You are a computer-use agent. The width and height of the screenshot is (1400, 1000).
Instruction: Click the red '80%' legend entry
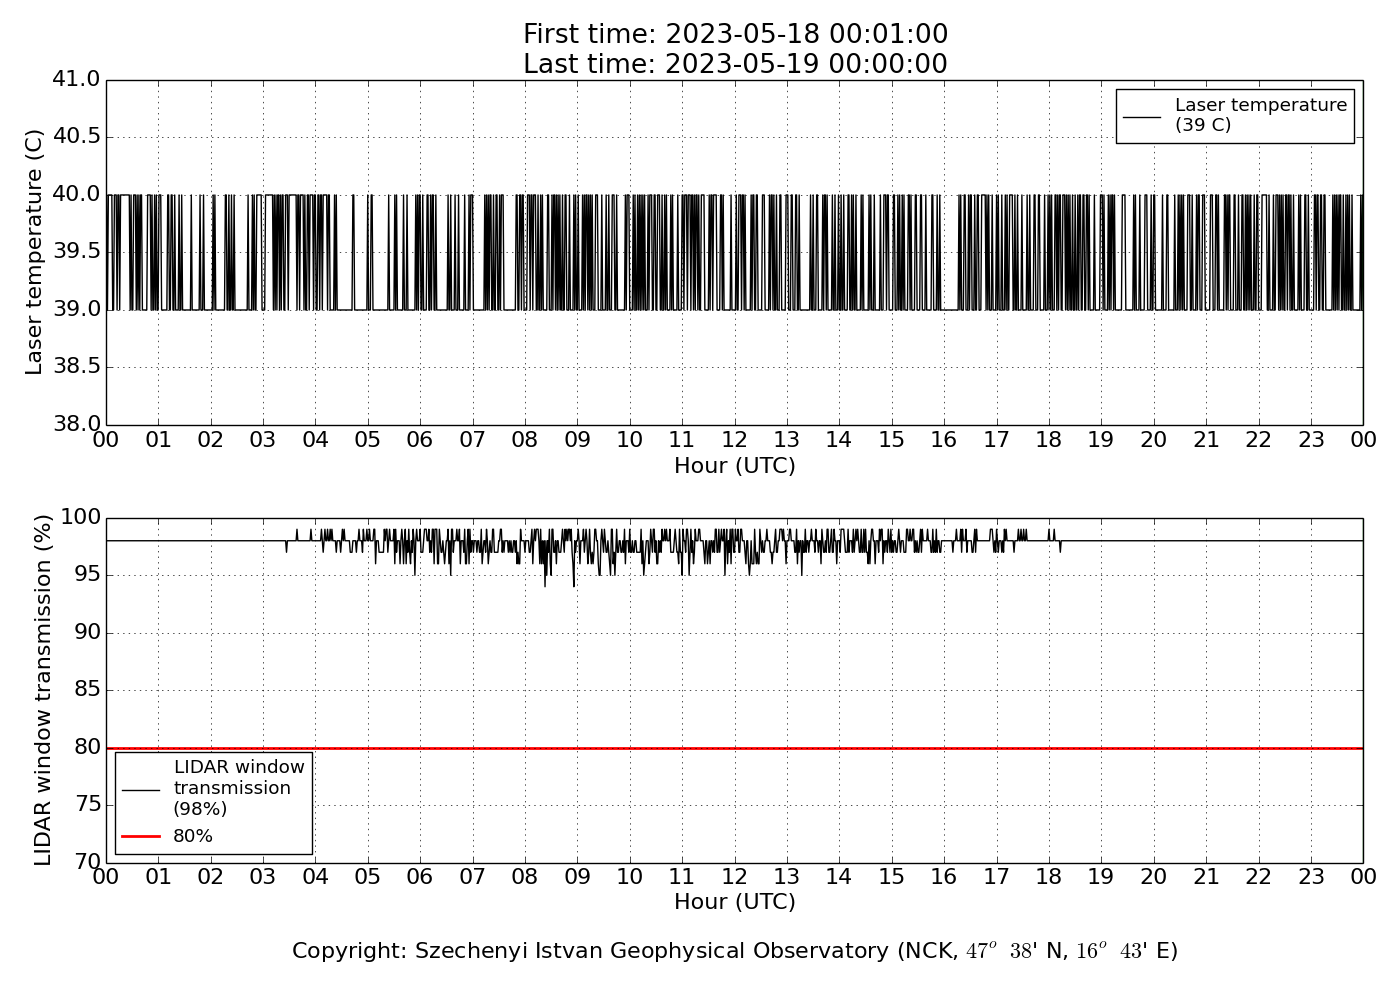tap(167, 836)
